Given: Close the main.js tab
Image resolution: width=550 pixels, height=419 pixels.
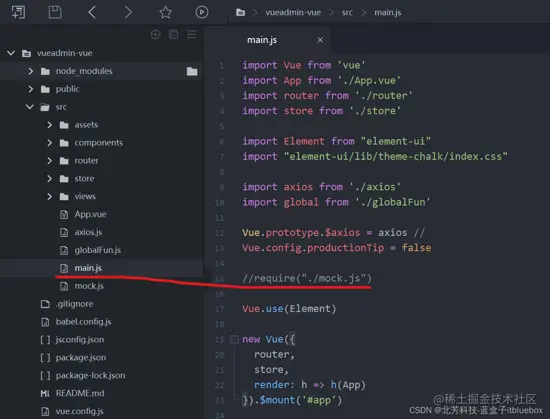Looking at the screenshot, I should tap(320, 40).
